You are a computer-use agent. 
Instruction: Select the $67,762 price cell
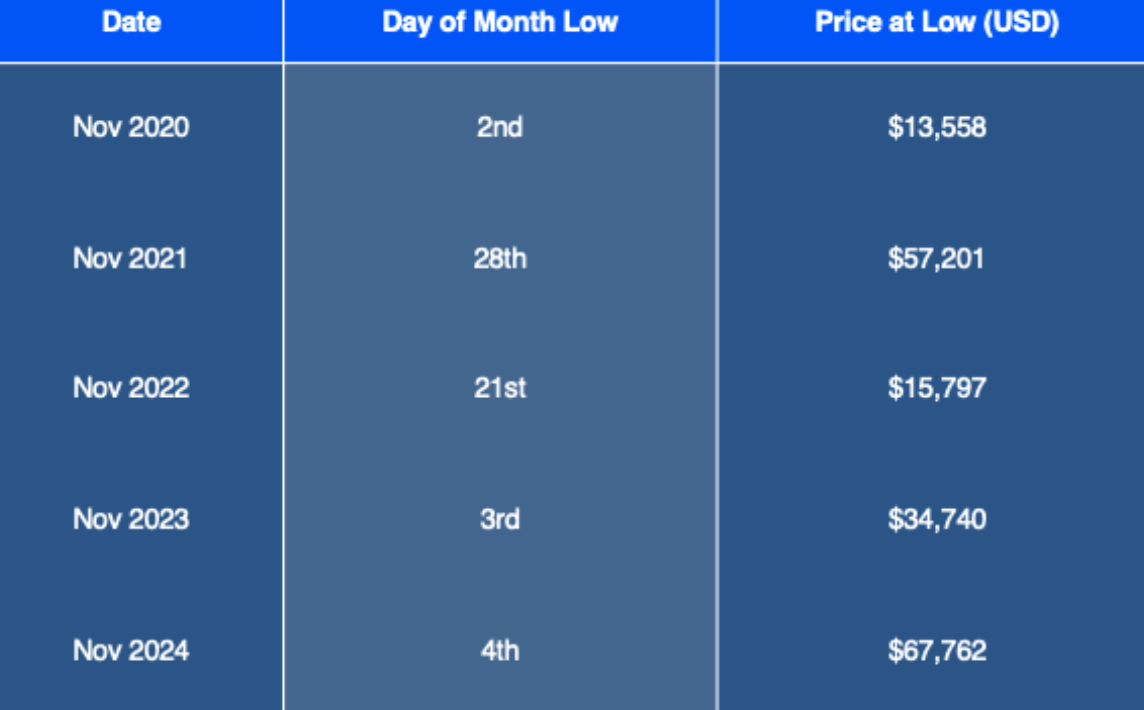(x=936, y=651)
